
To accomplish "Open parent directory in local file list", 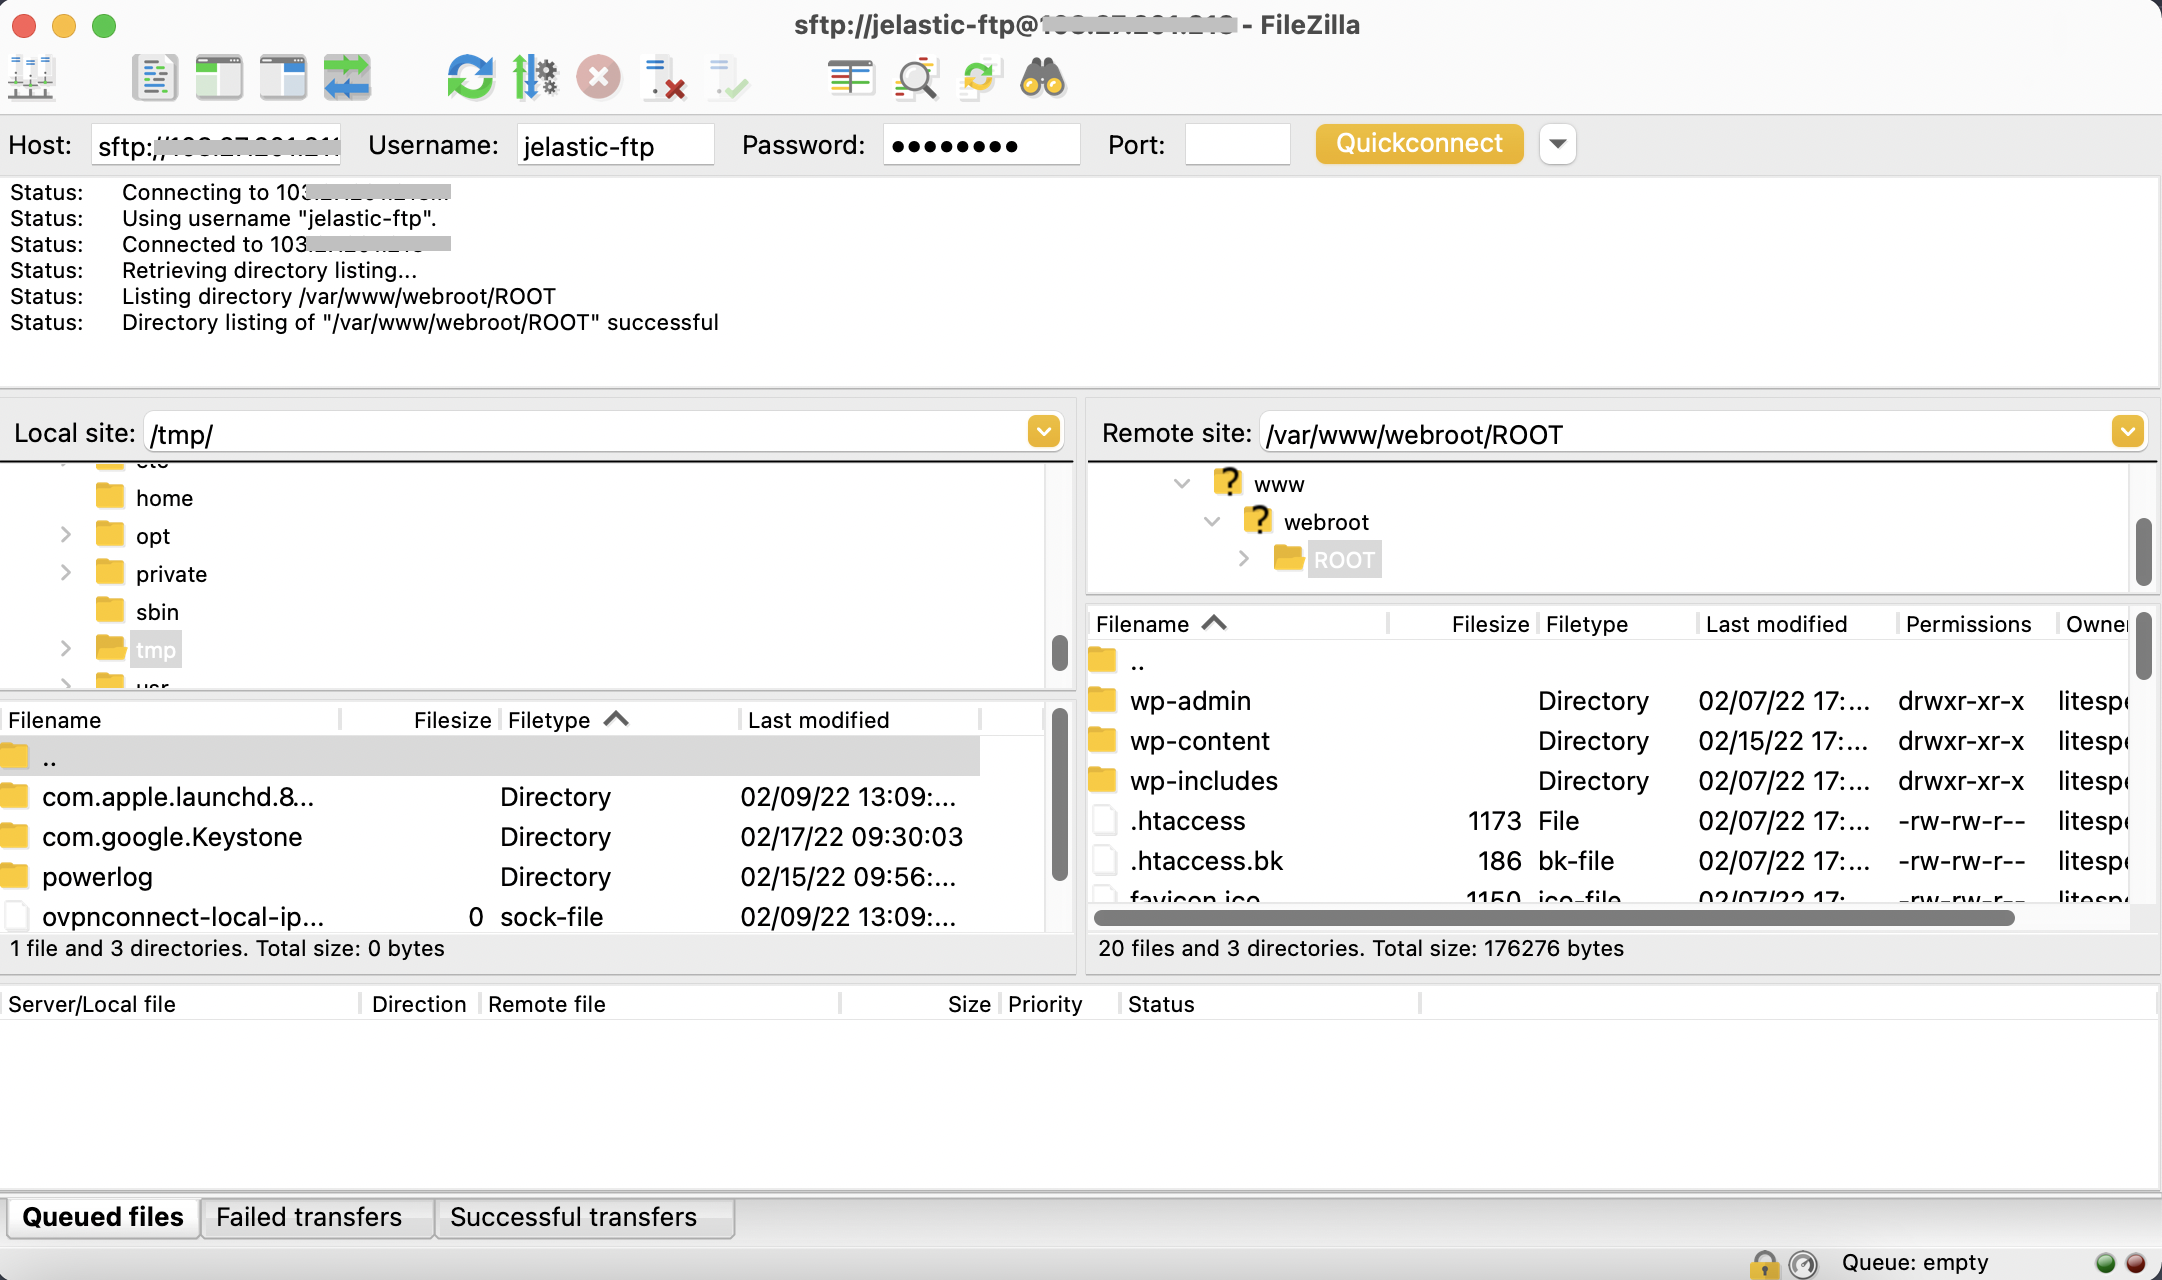I will (x=490, y=757).
